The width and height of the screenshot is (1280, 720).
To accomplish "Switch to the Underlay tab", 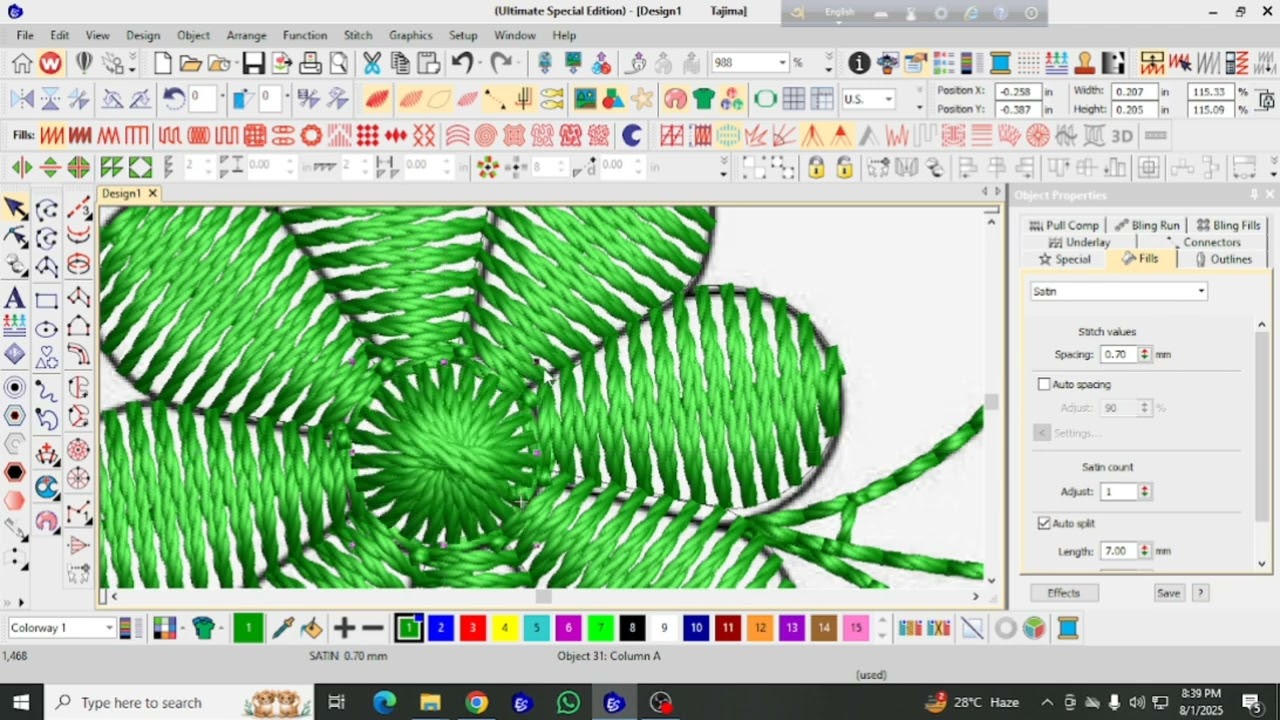I will (x=1080, y=242).
